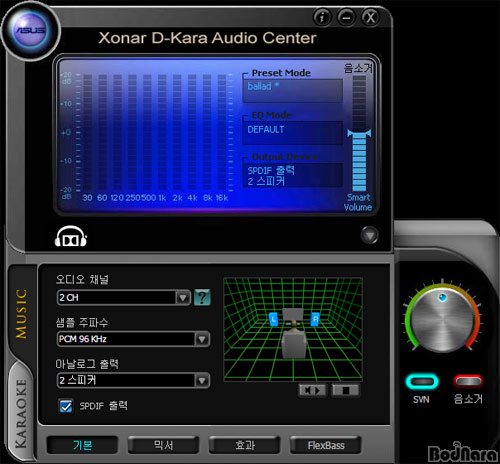Open the FlexBass tab
This screenshot has width=500, height=464.
tap(326, 445)
